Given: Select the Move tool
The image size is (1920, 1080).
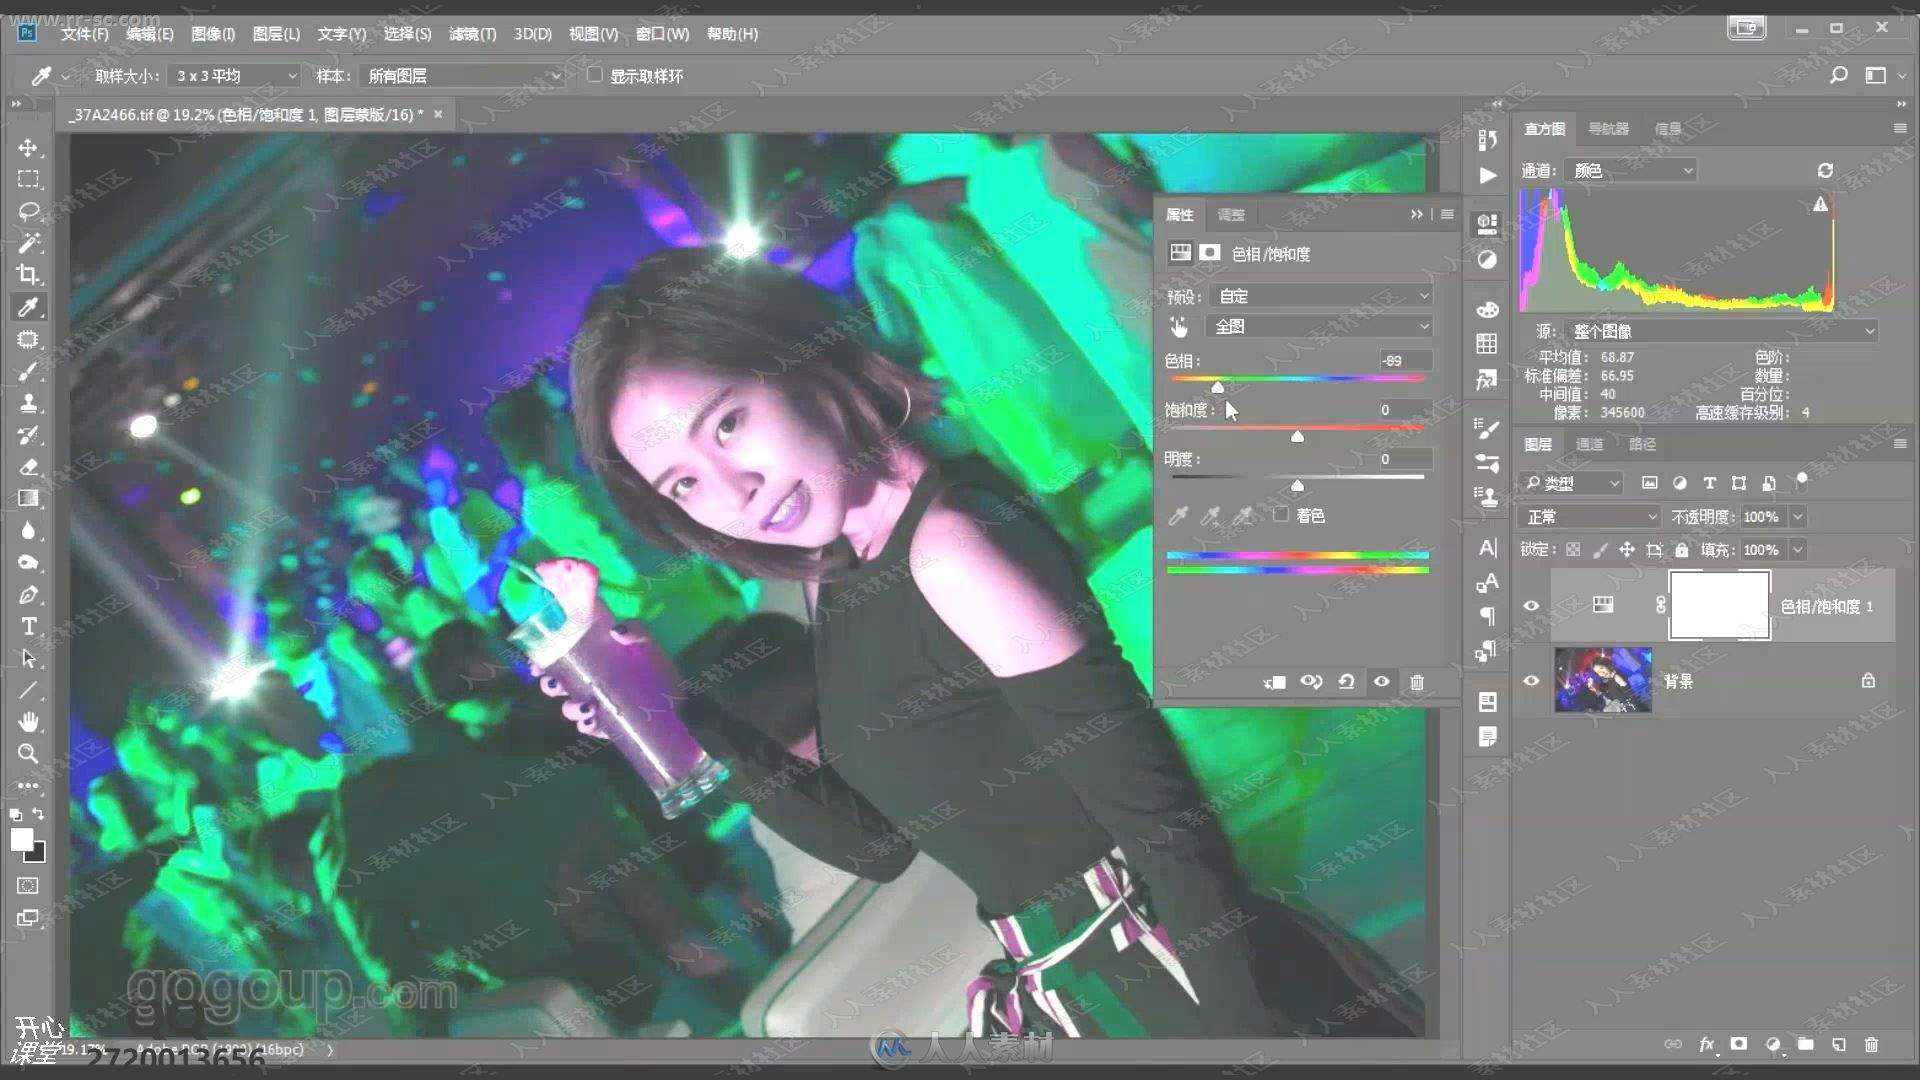Looking at the screenshot, I should click(28, 148).
